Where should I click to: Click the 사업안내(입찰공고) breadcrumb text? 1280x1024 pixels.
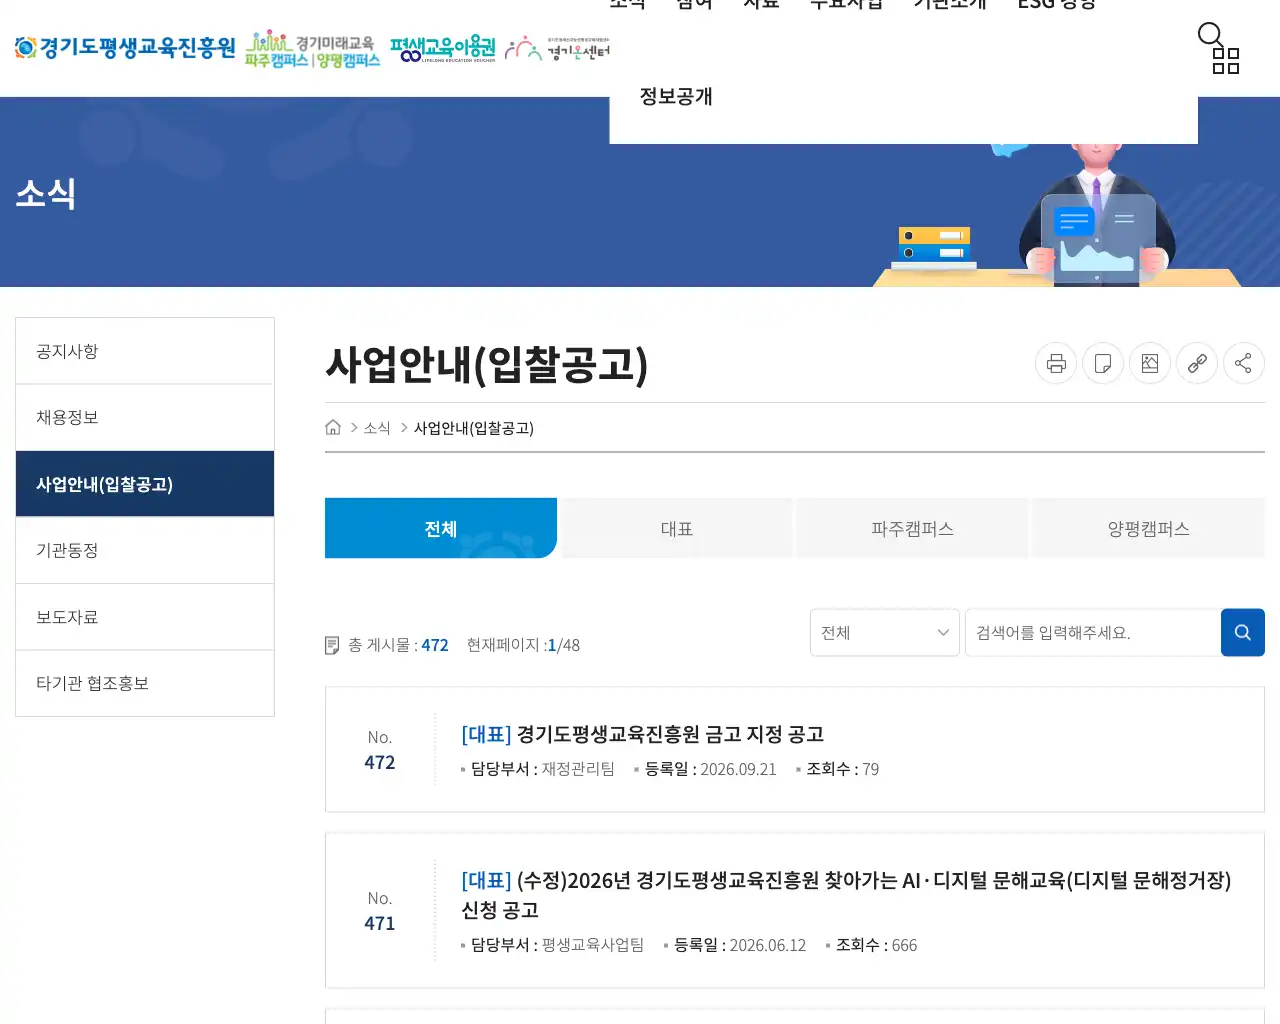(x=474, y=428)
